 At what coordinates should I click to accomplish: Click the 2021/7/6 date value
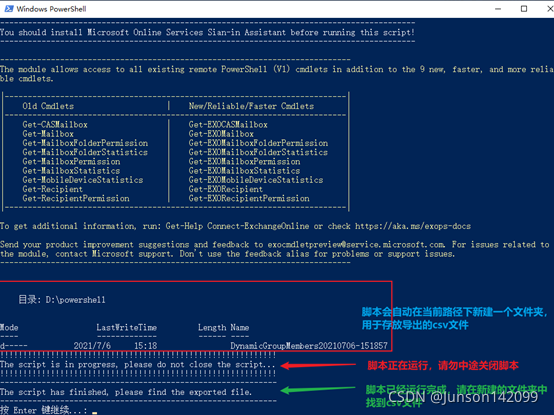click(92, 346)
